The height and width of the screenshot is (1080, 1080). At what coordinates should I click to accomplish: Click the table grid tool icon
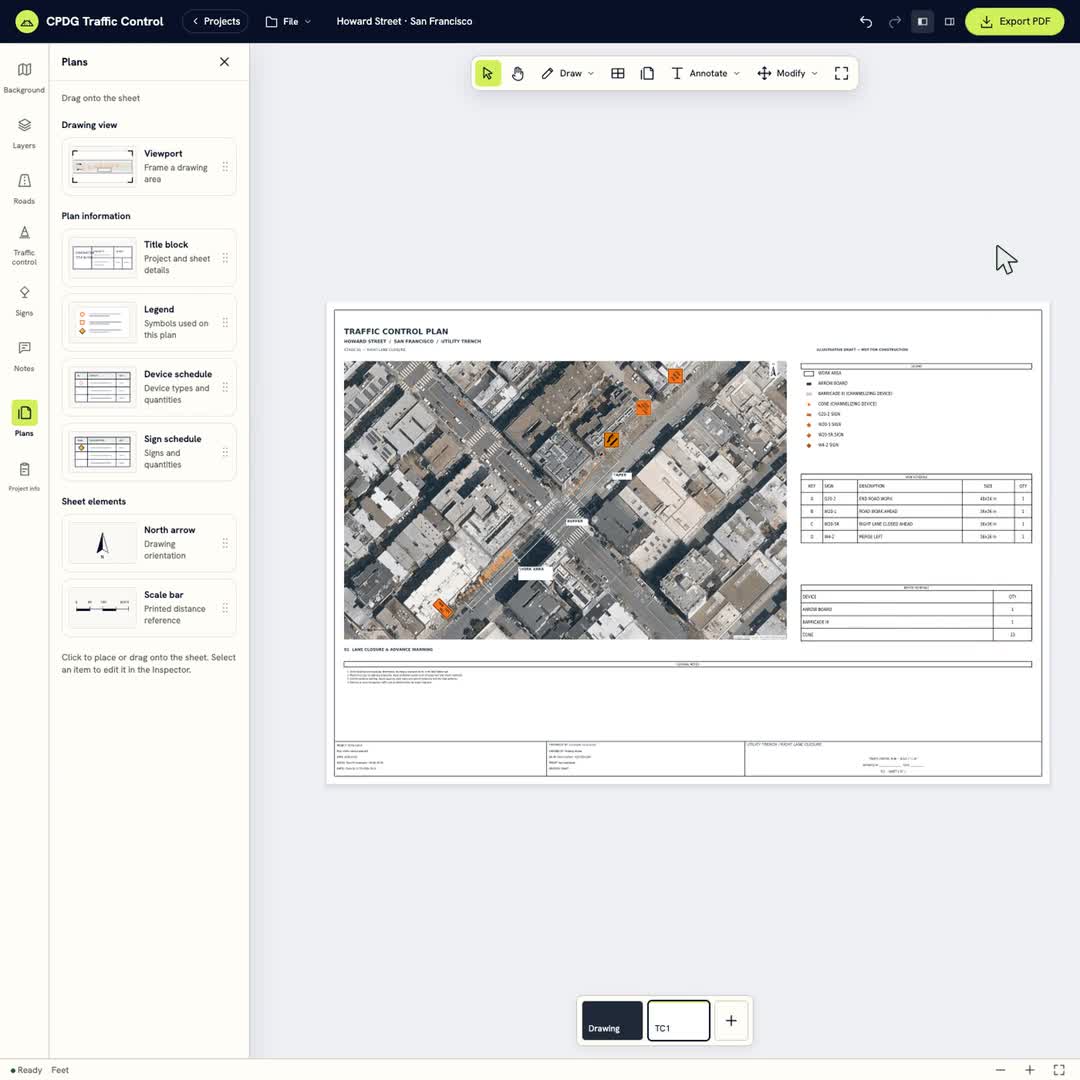[618, 74]
